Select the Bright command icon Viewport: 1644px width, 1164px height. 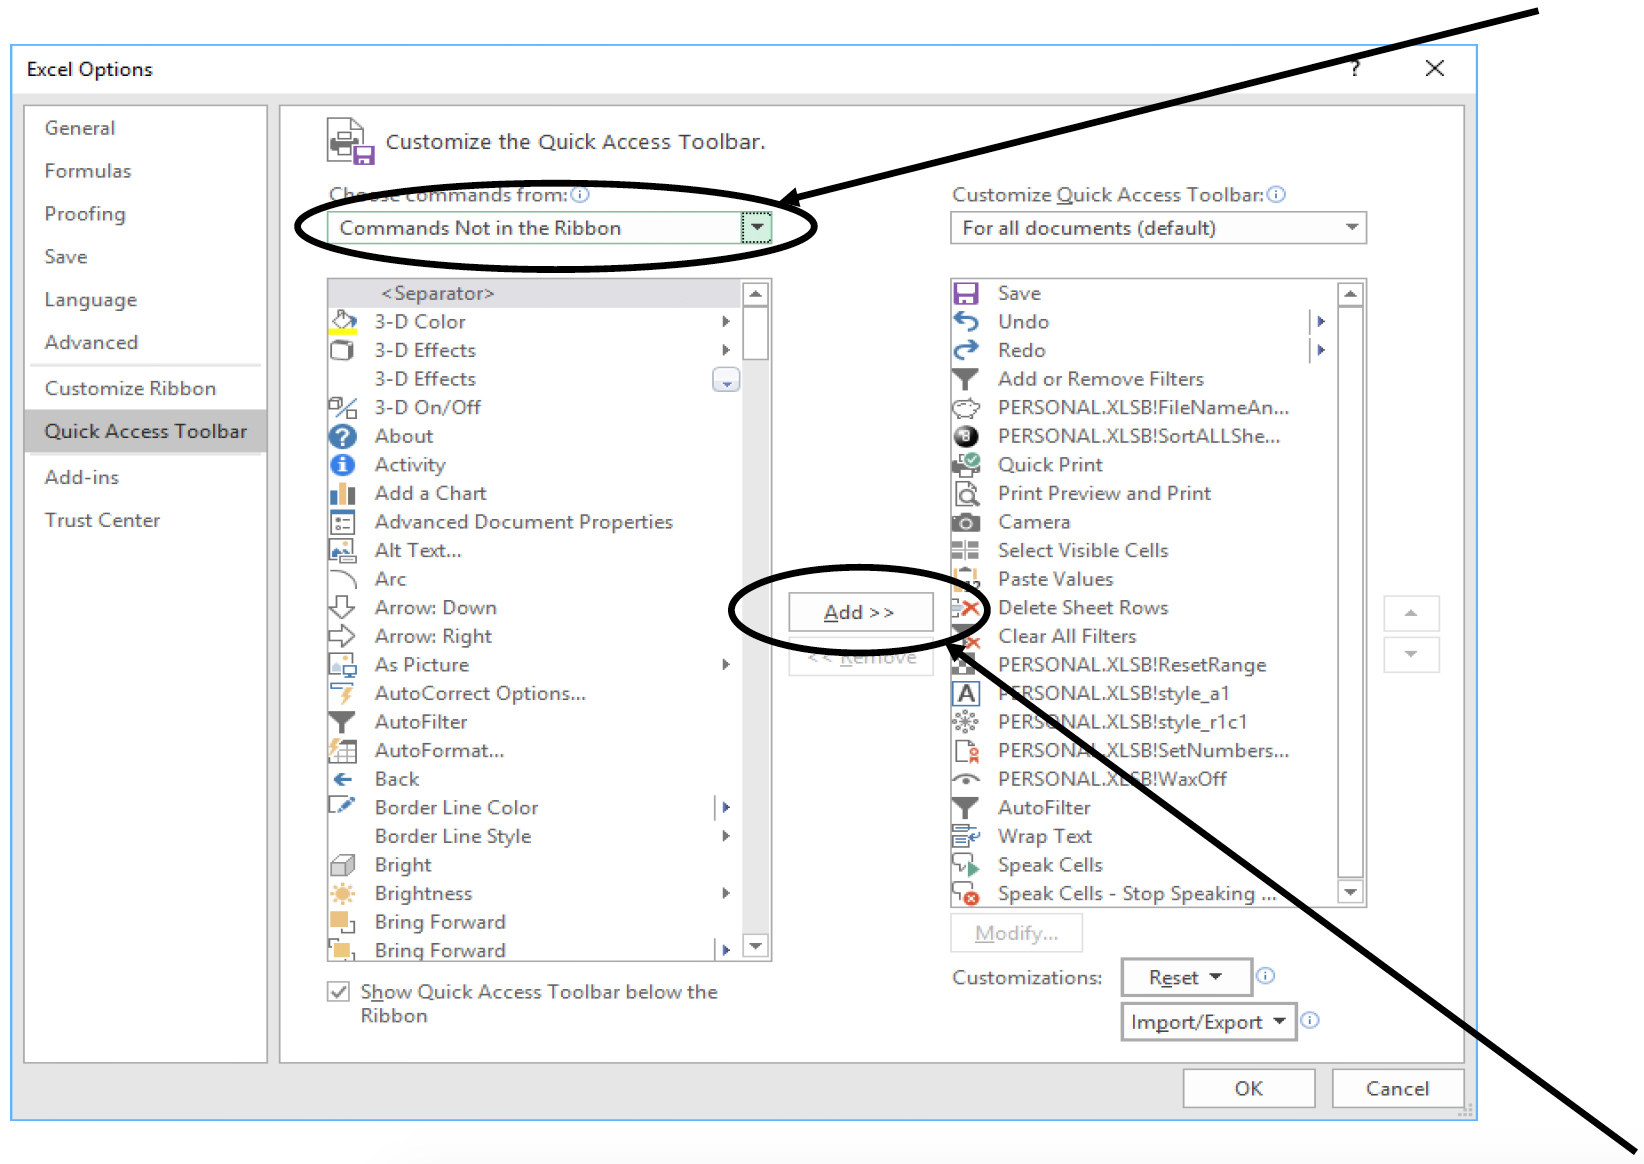(x=343, y=865)
